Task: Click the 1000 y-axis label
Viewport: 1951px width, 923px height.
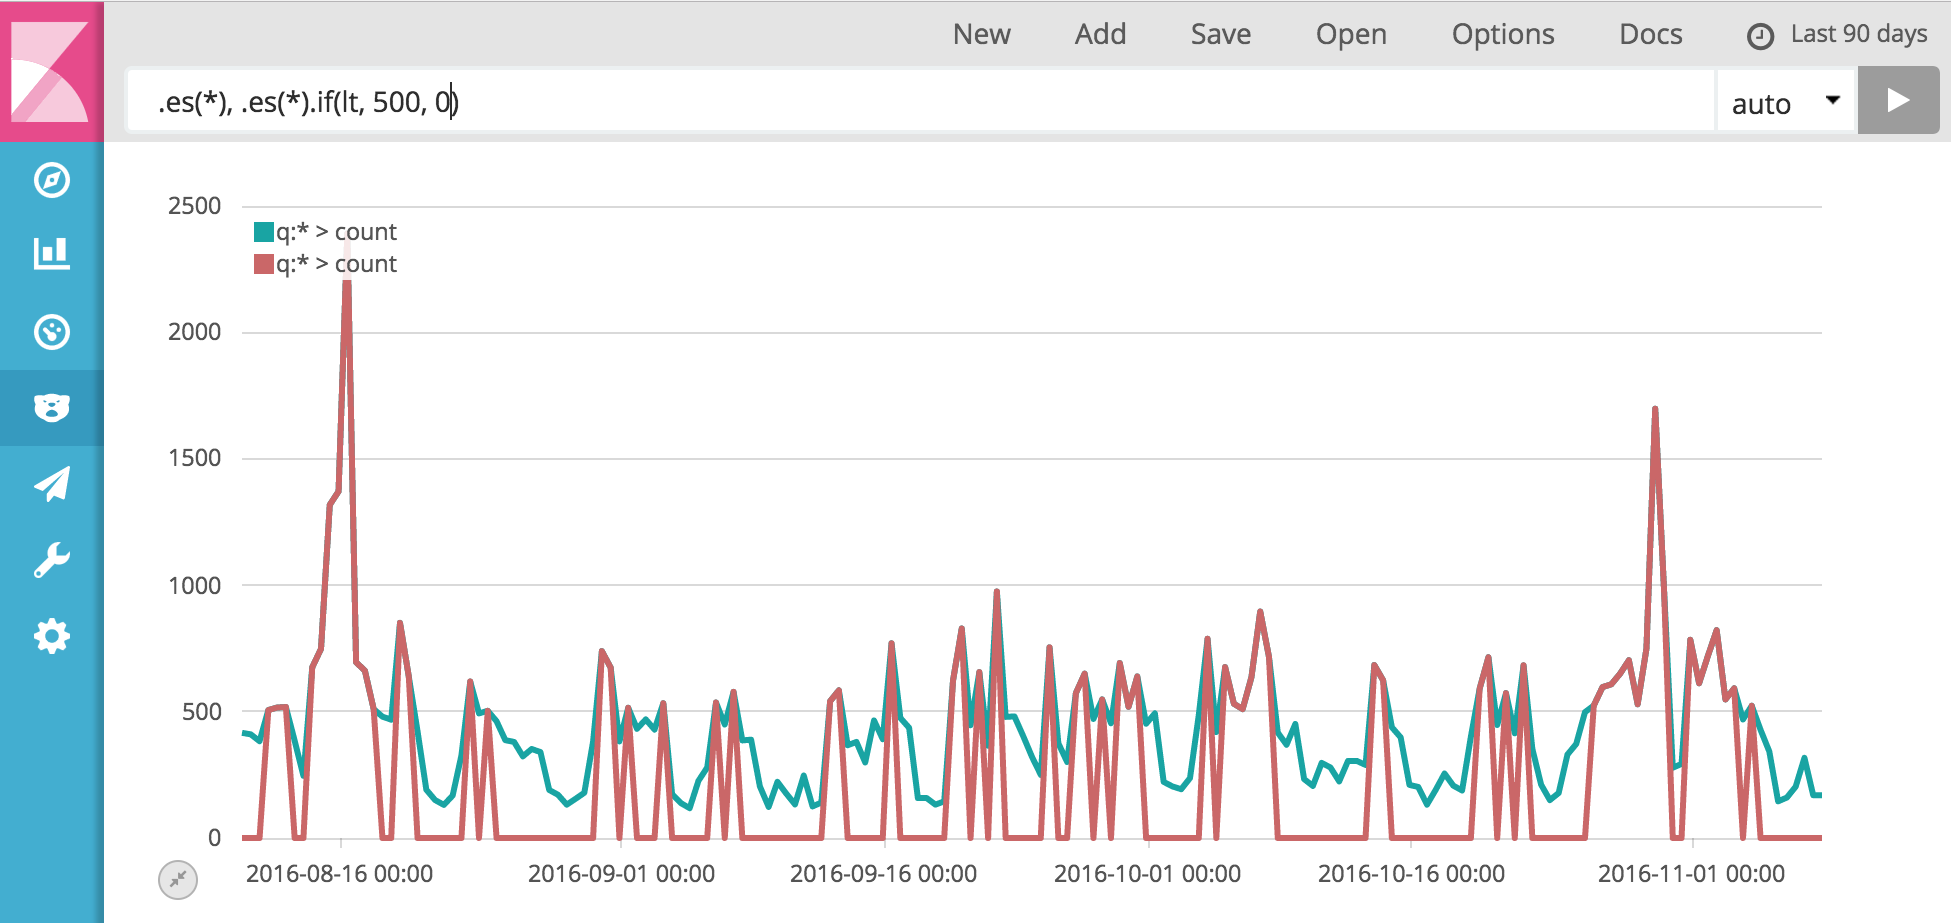Action: pos(194,585)
